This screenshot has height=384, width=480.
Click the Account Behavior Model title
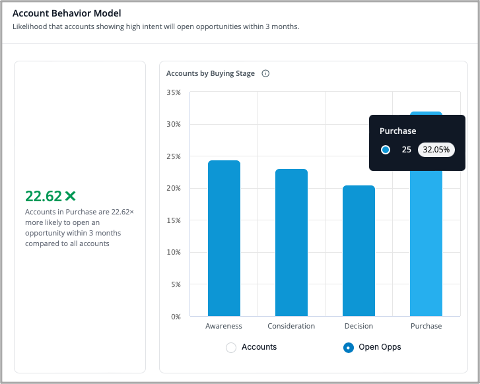click(67, 13)
